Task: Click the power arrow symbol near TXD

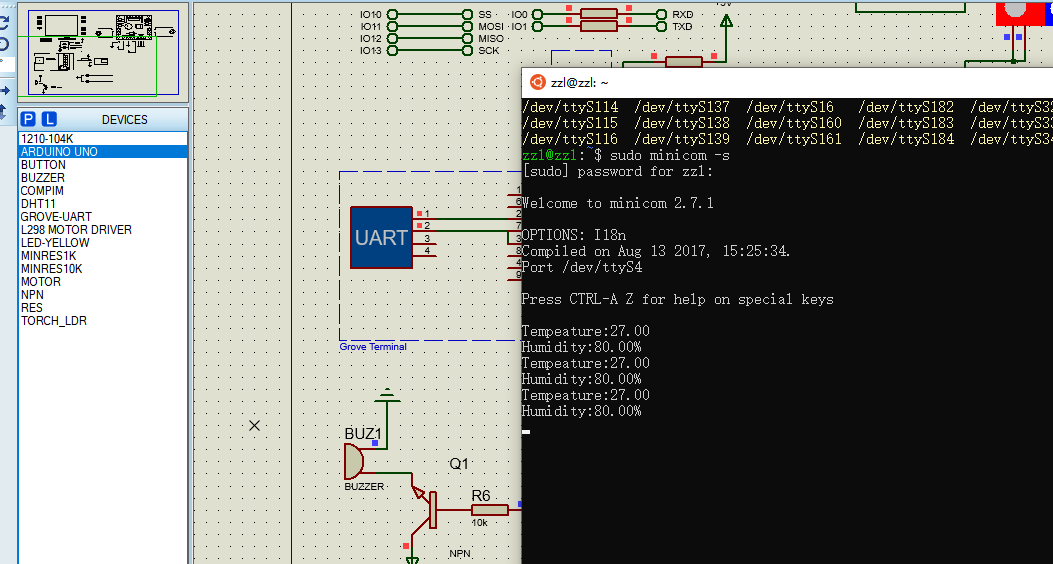Action: (x=725, y=21)
